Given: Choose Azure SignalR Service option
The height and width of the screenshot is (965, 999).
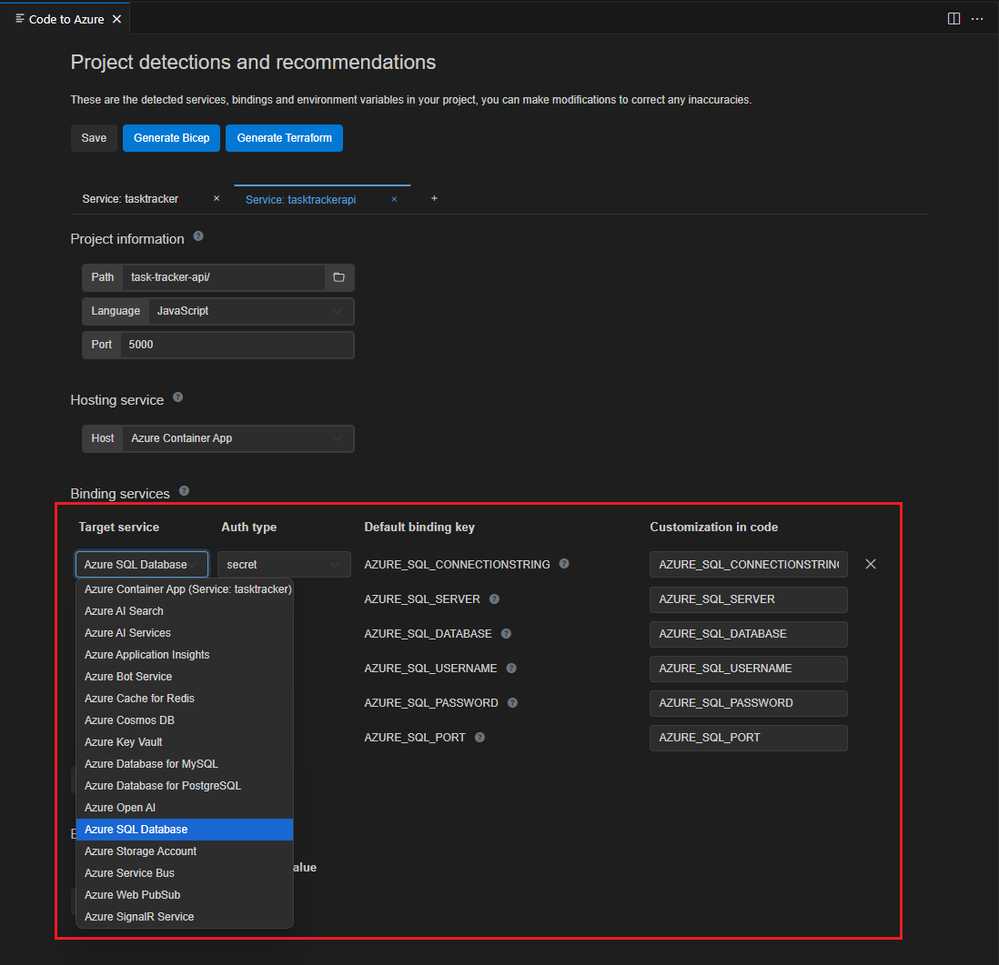Looking at the screenshot, I should coord(185,917).
